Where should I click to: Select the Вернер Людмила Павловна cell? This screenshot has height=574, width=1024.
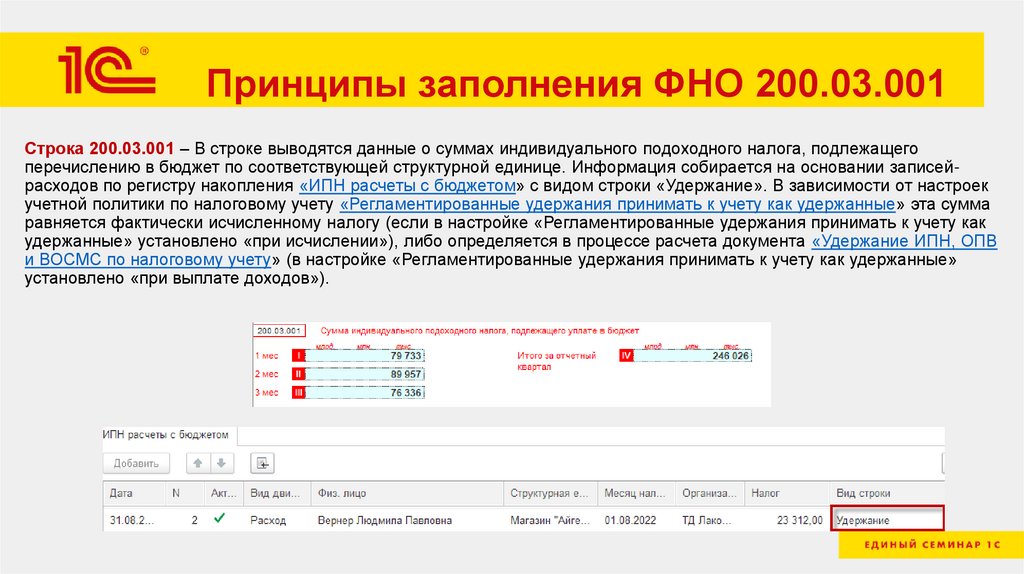click(384, 520)
